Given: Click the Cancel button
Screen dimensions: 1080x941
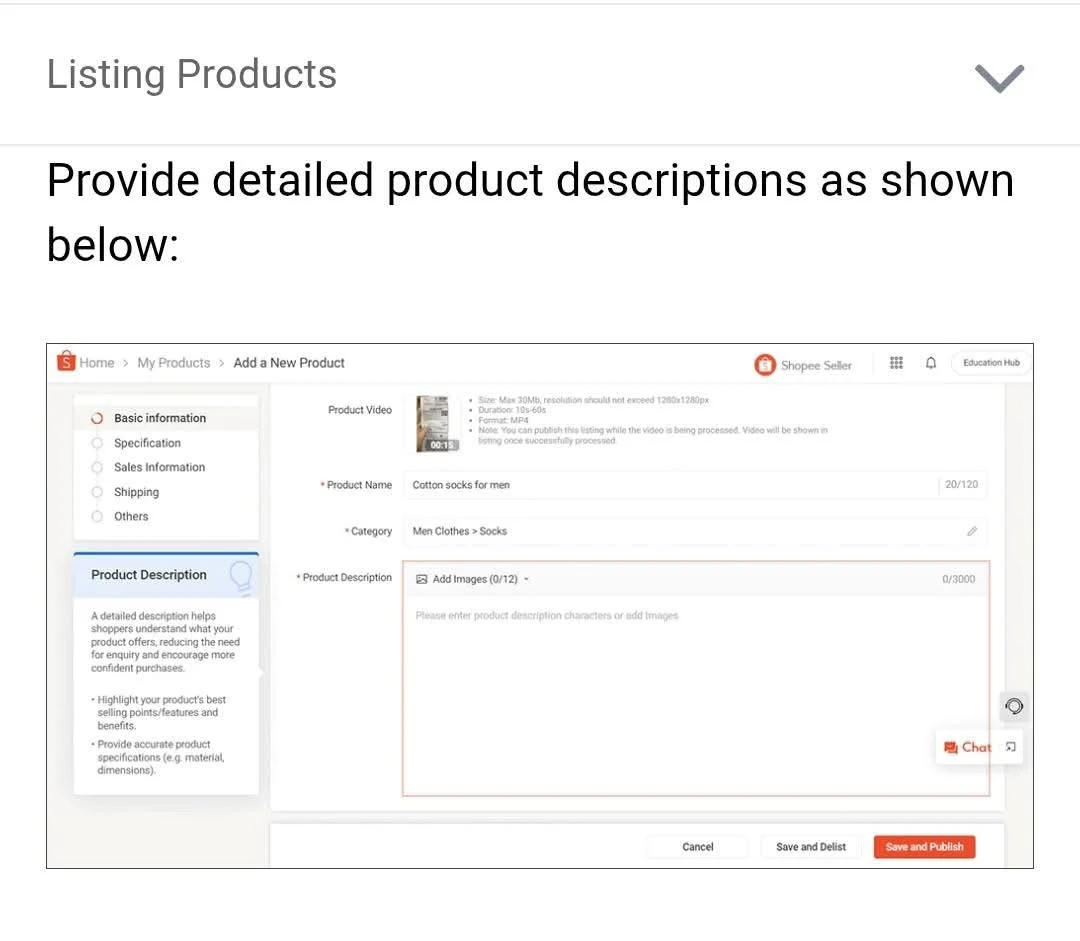Looking at the screenshot, I should point(697,847).
